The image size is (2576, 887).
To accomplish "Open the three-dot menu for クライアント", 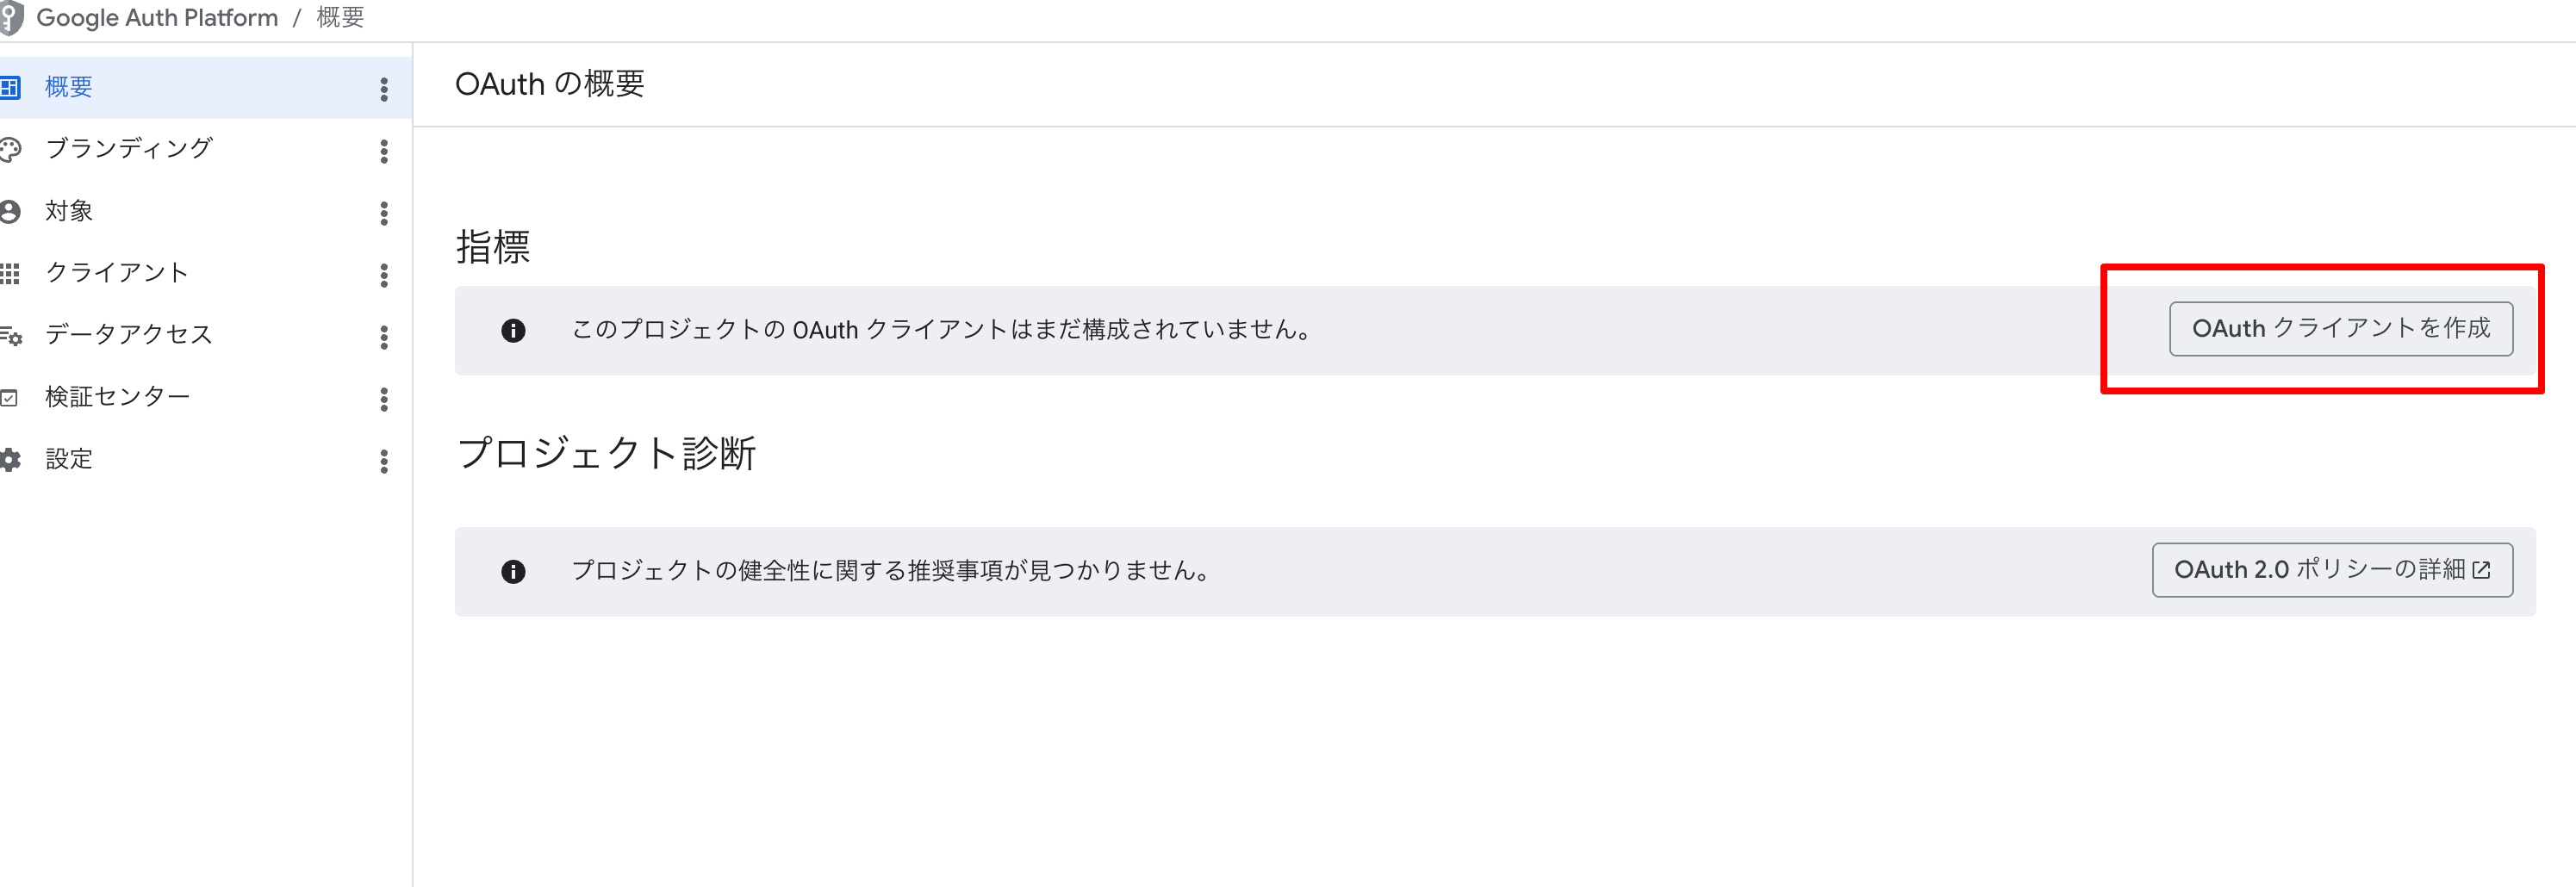I will point(383,274).
